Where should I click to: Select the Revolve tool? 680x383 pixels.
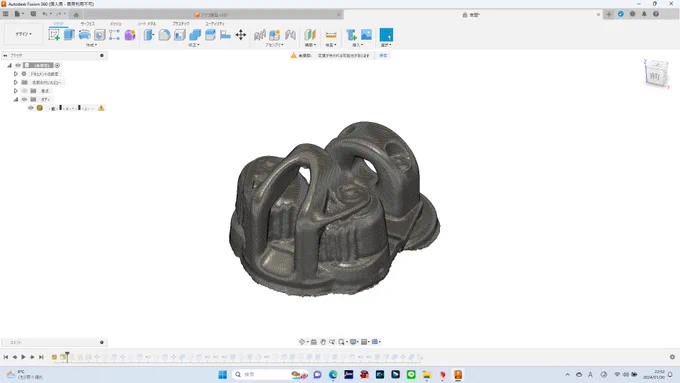(85, 35)
